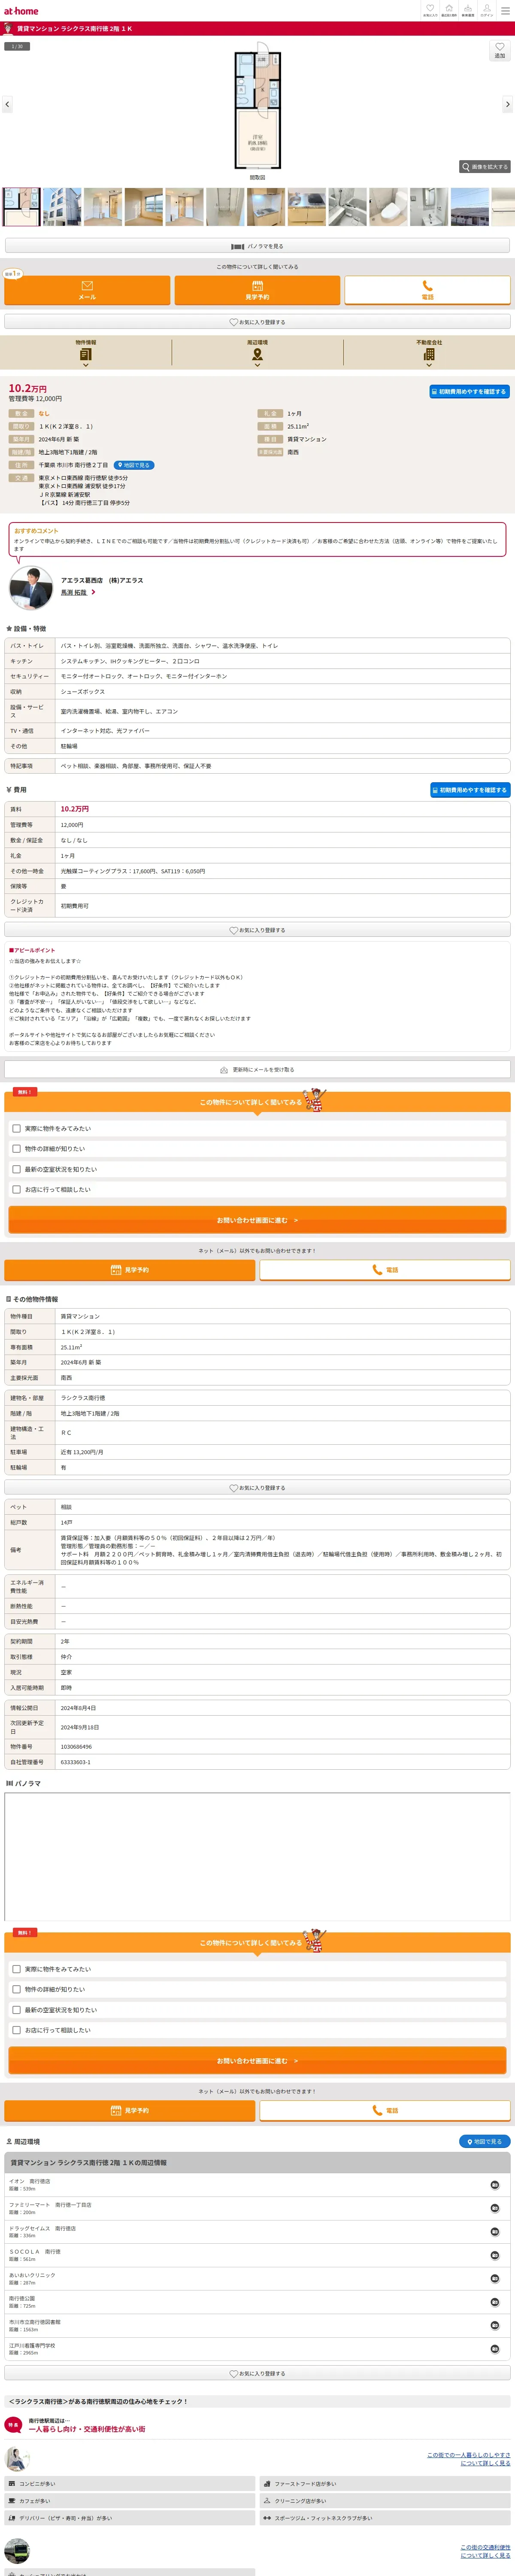Open 地図で見る beside the 周辺環境 heading
This screenshot has width=515, height=2576.
click(485, 2142)
